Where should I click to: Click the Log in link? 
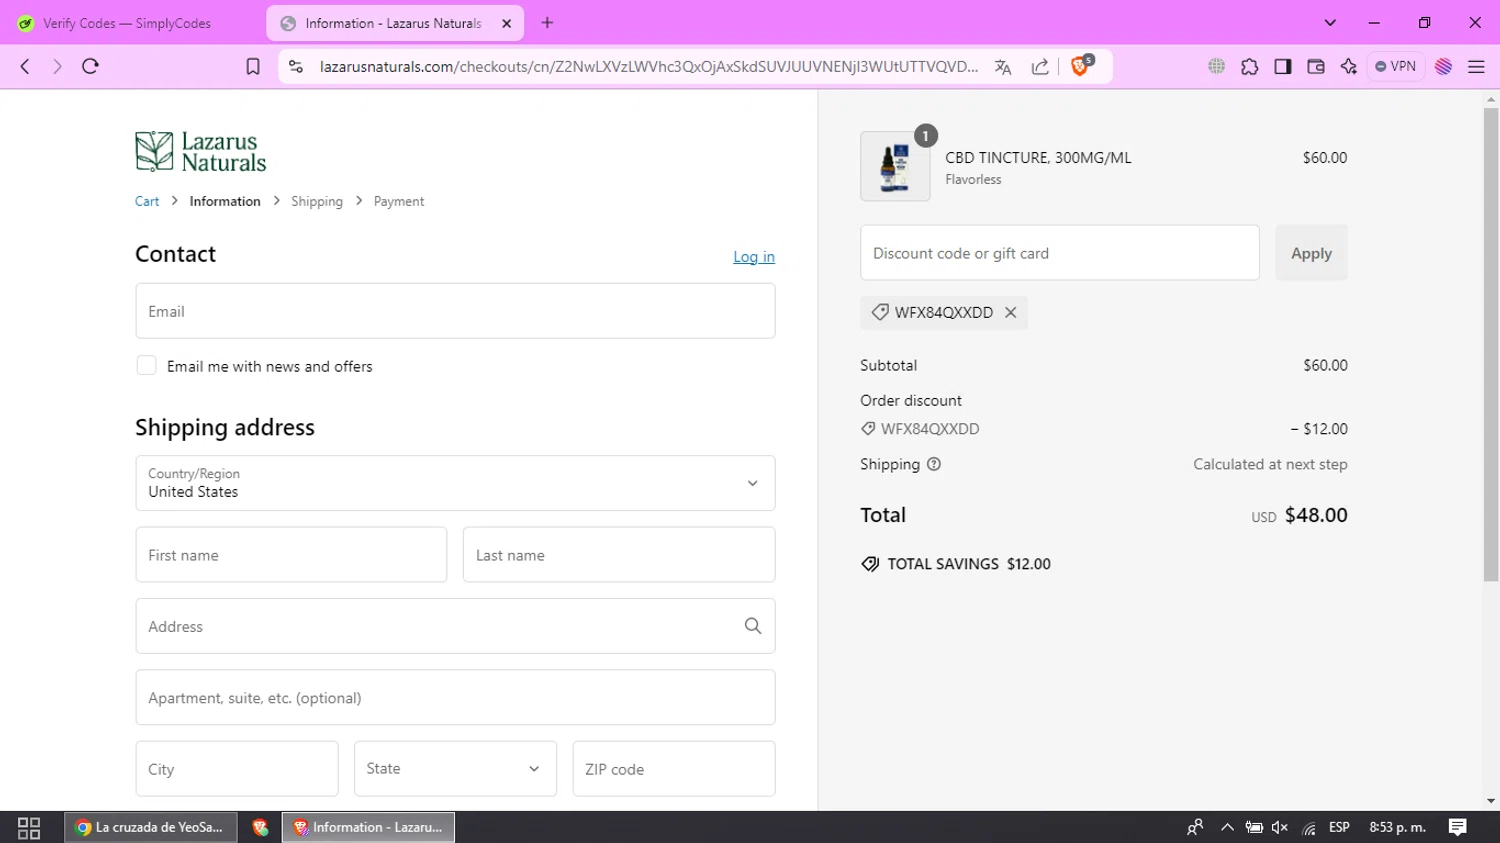click(x=754, y=257)
